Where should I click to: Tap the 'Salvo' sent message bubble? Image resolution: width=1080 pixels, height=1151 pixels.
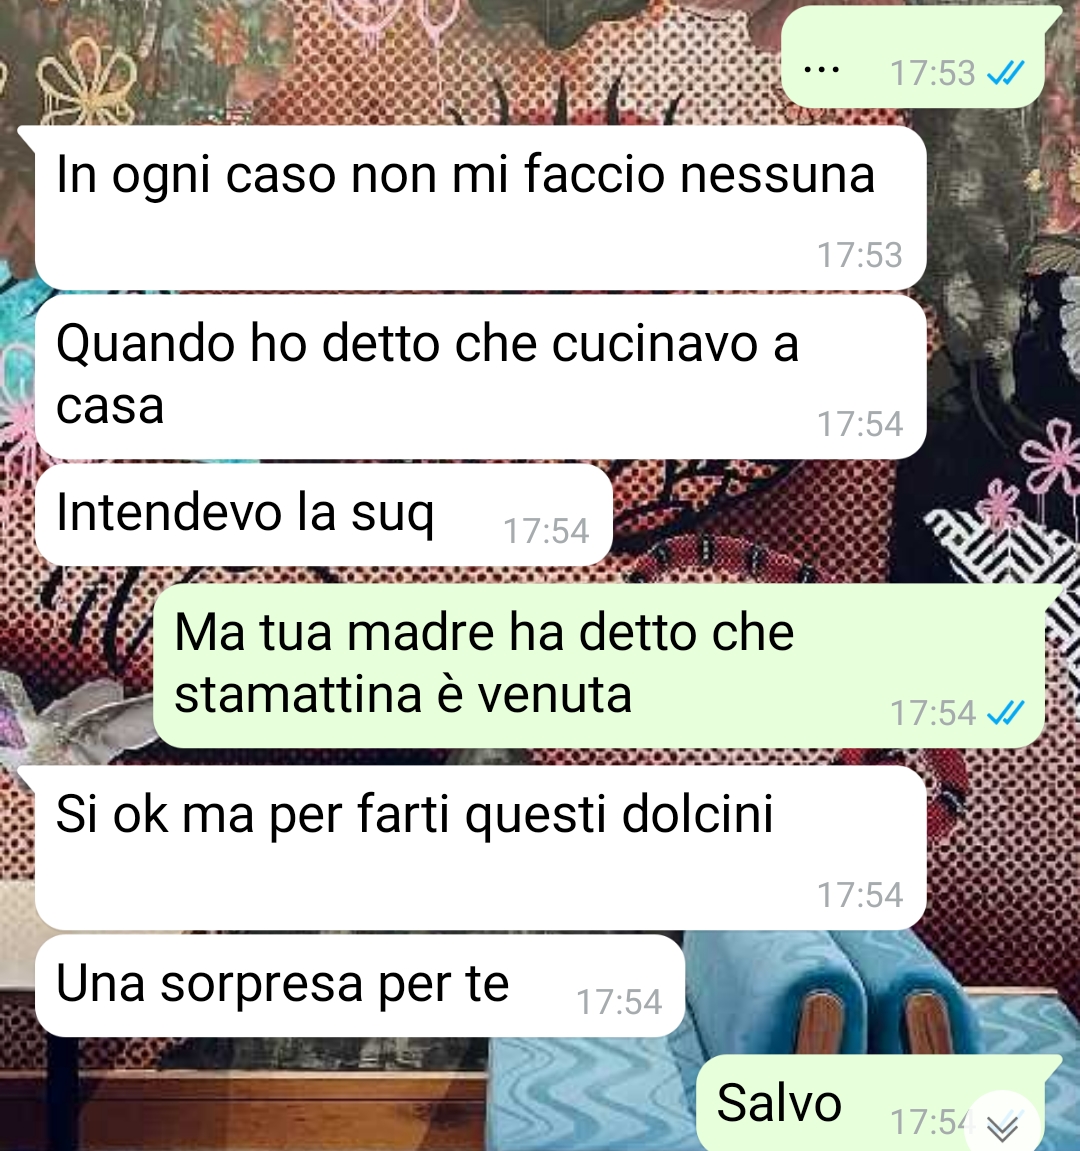click(x=870, y=1103)
